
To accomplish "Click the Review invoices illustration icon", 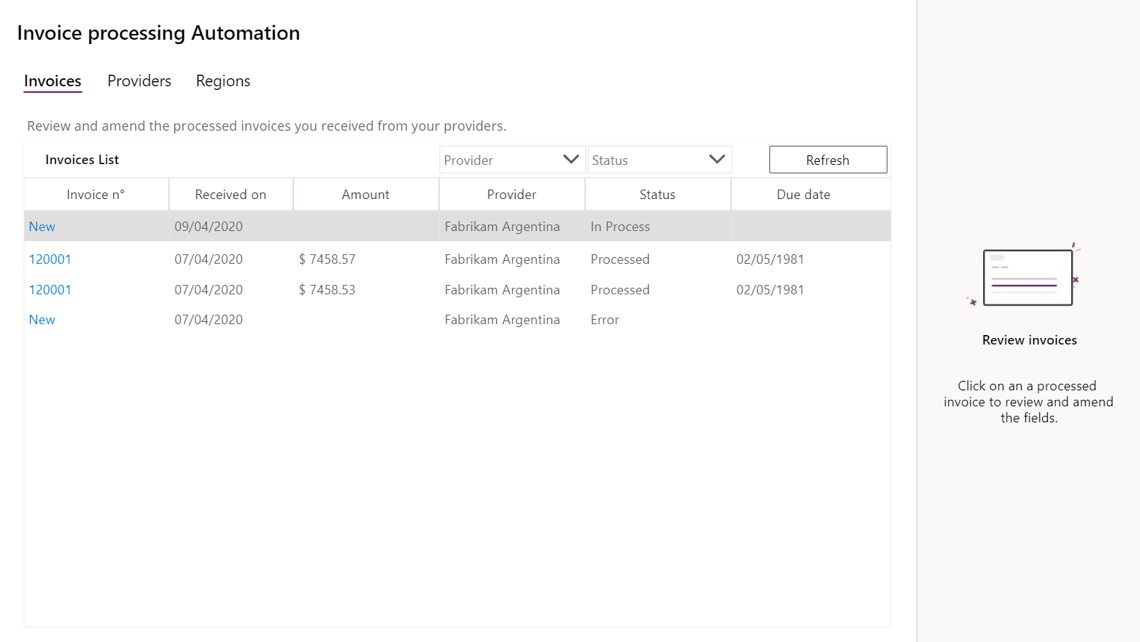I will 1028,277.
